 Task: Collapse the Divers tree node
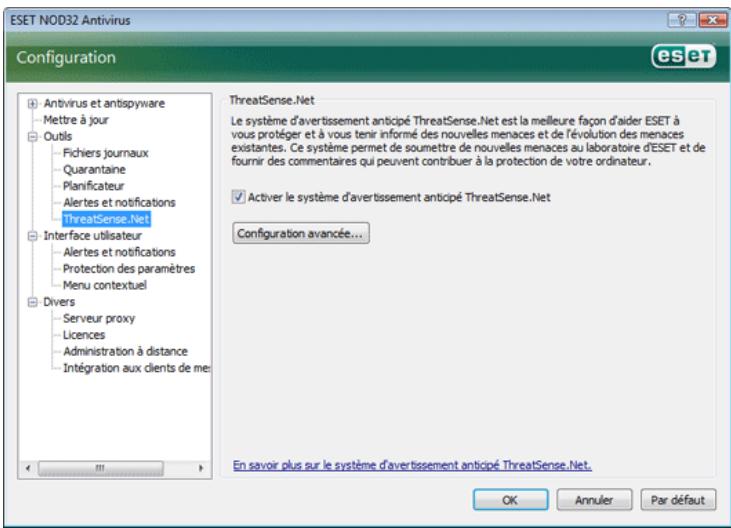pyautogui.click(x=32, y=302)
